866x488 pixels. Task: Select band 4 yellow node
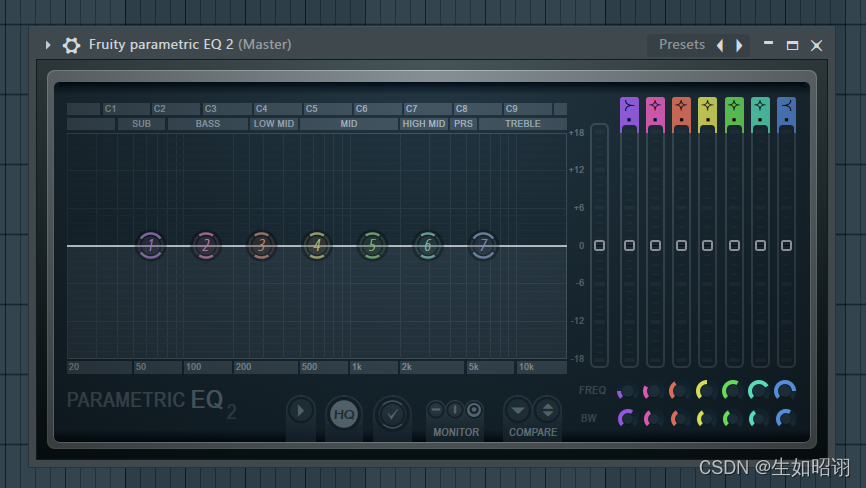[317, 245]
